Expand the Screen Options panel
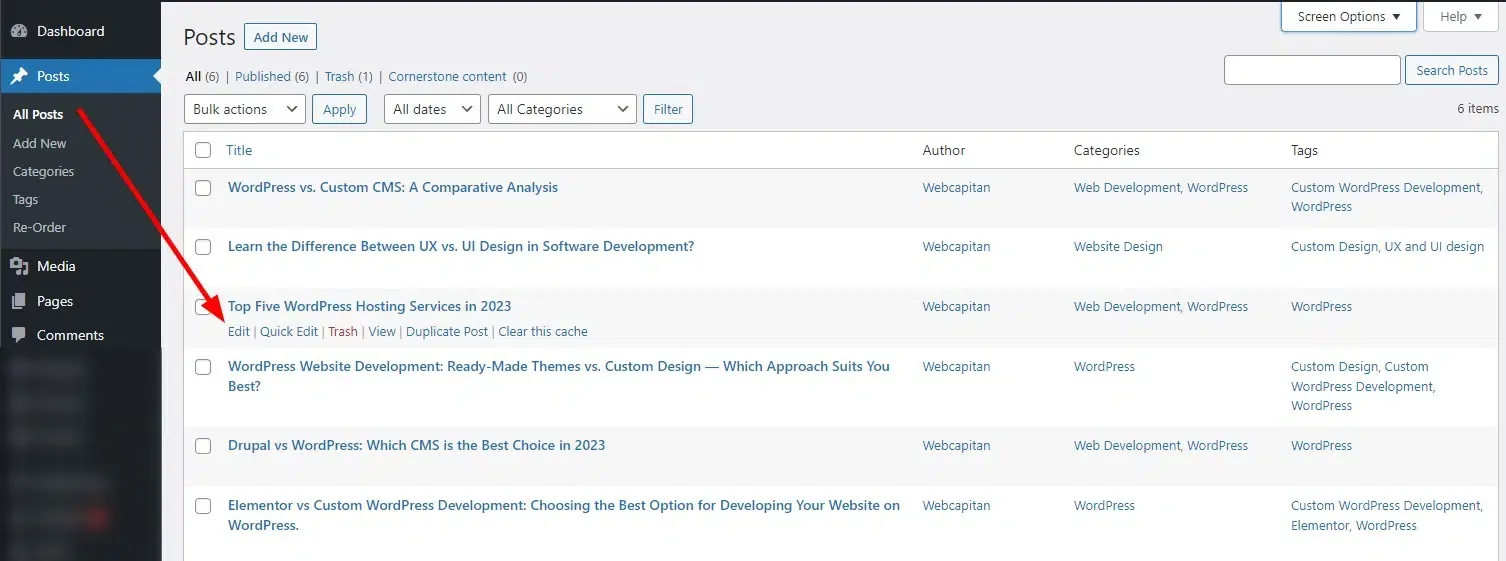Viewport: 1506px width, 561px height. coord(1349,16)
